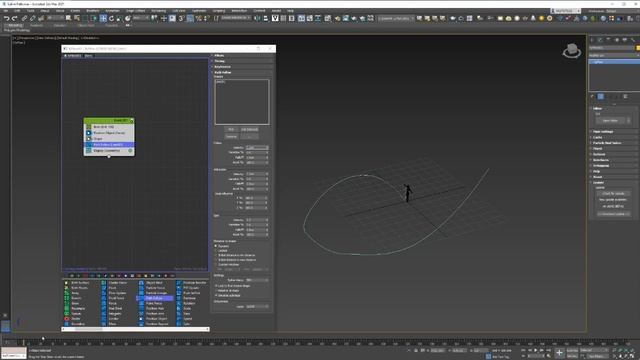Screen dimensions: 640x360
Task: Select the Locked radio option
Action: click(x=216, y=251)
